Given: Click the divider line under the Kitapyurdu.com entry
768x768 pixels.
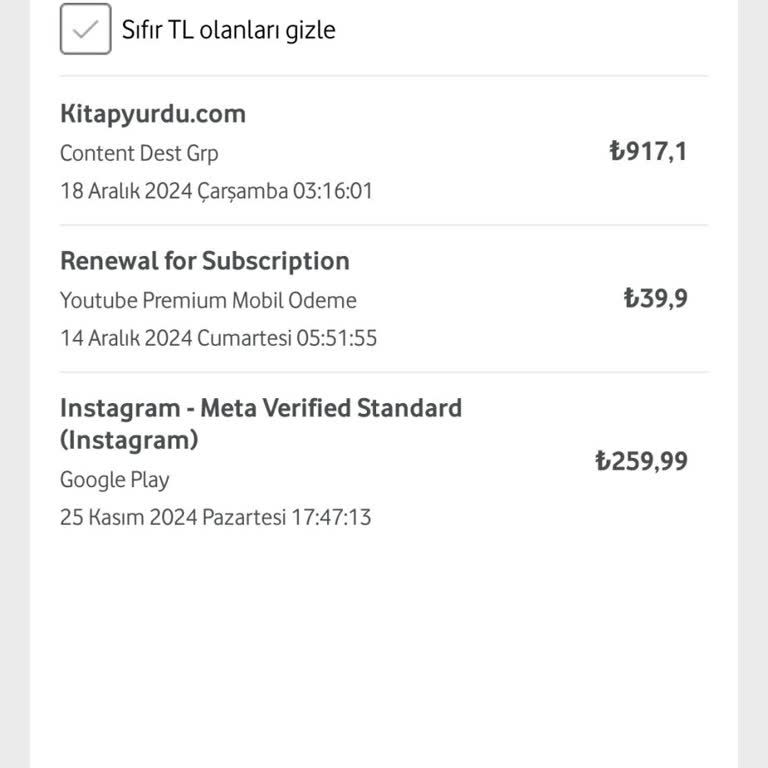Looking at the screenshot, I should [384, 225].
